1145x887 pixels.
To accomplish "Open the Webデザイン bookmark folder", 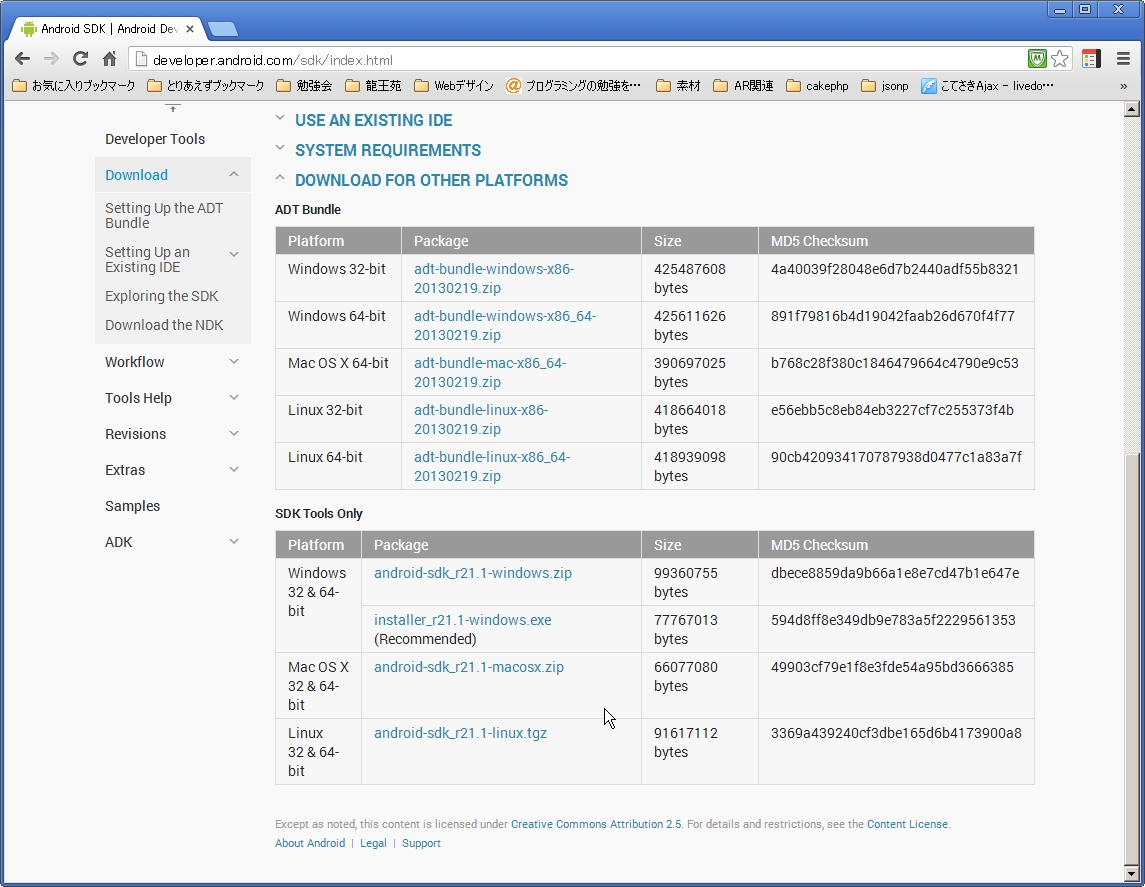I will point(454,86).
